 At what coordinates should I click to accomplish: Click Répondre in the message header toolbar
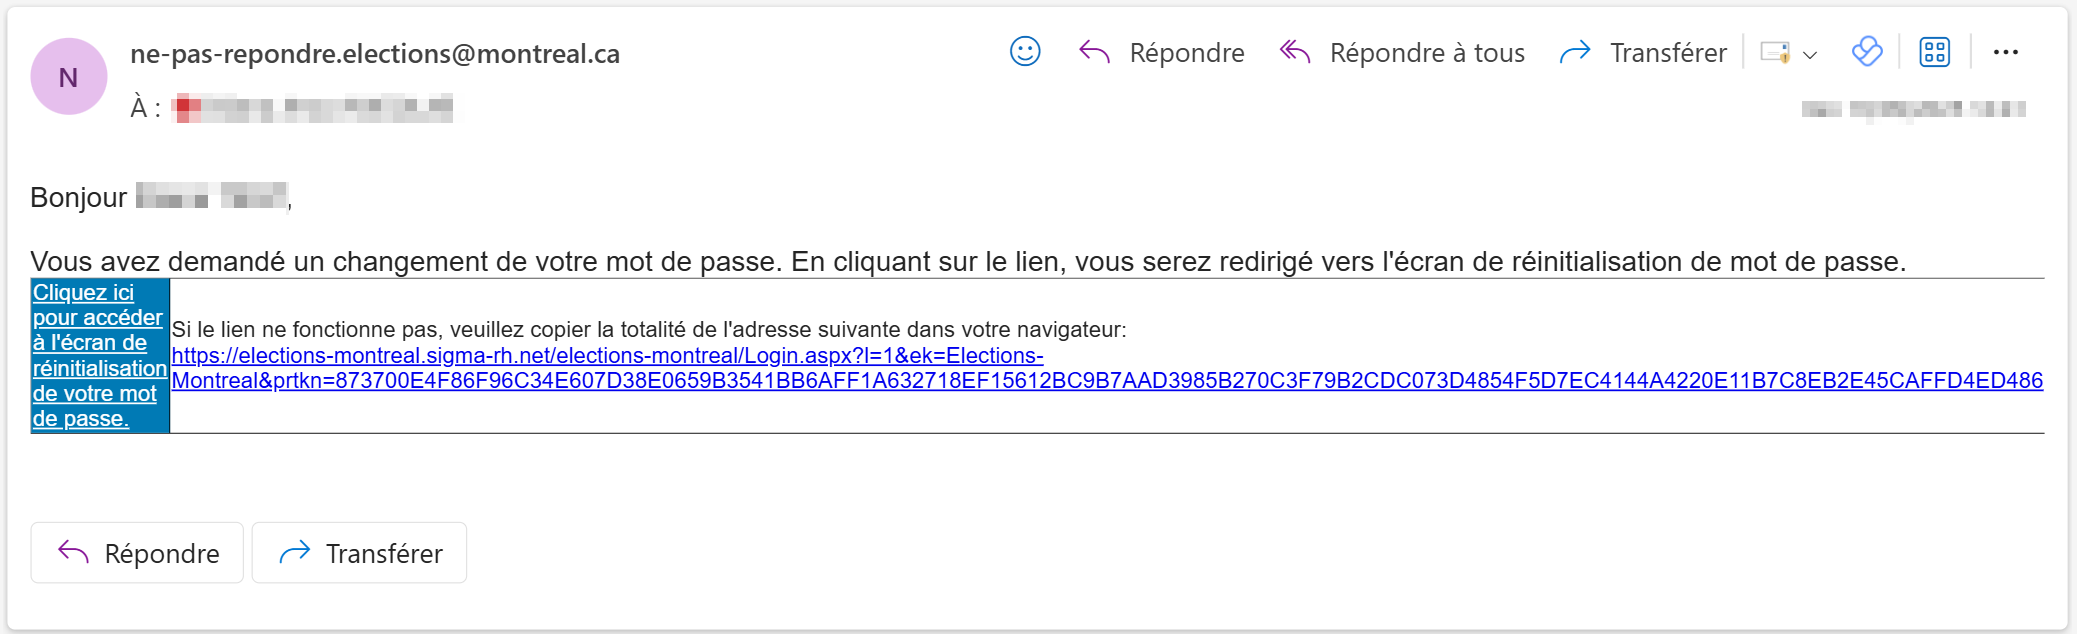(1162, 53)
